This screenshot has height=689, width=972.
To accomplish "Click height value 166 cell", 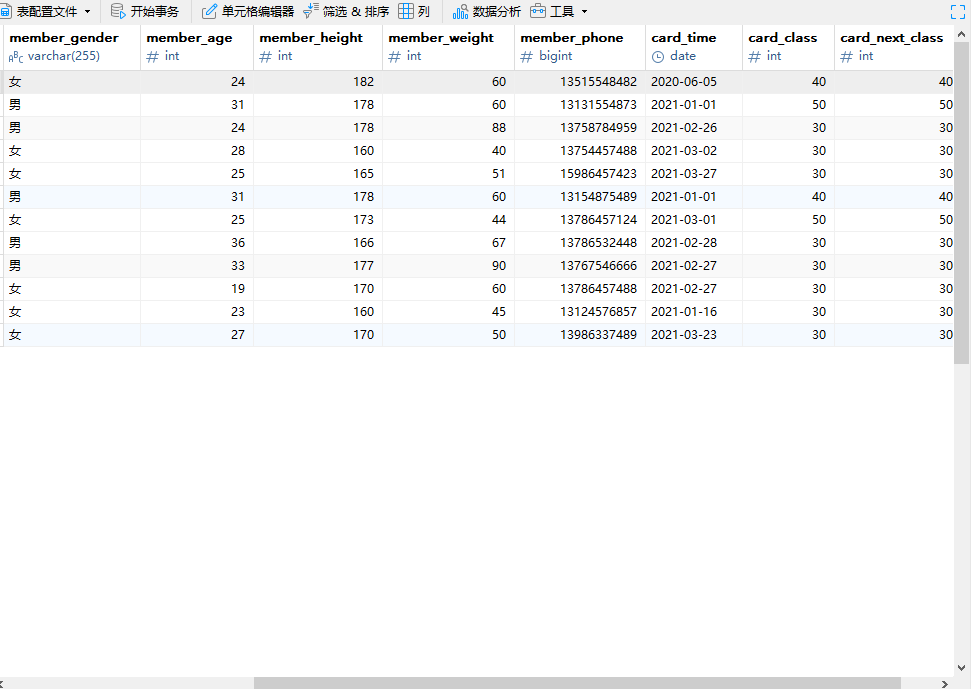I will [x=318, y=242].
